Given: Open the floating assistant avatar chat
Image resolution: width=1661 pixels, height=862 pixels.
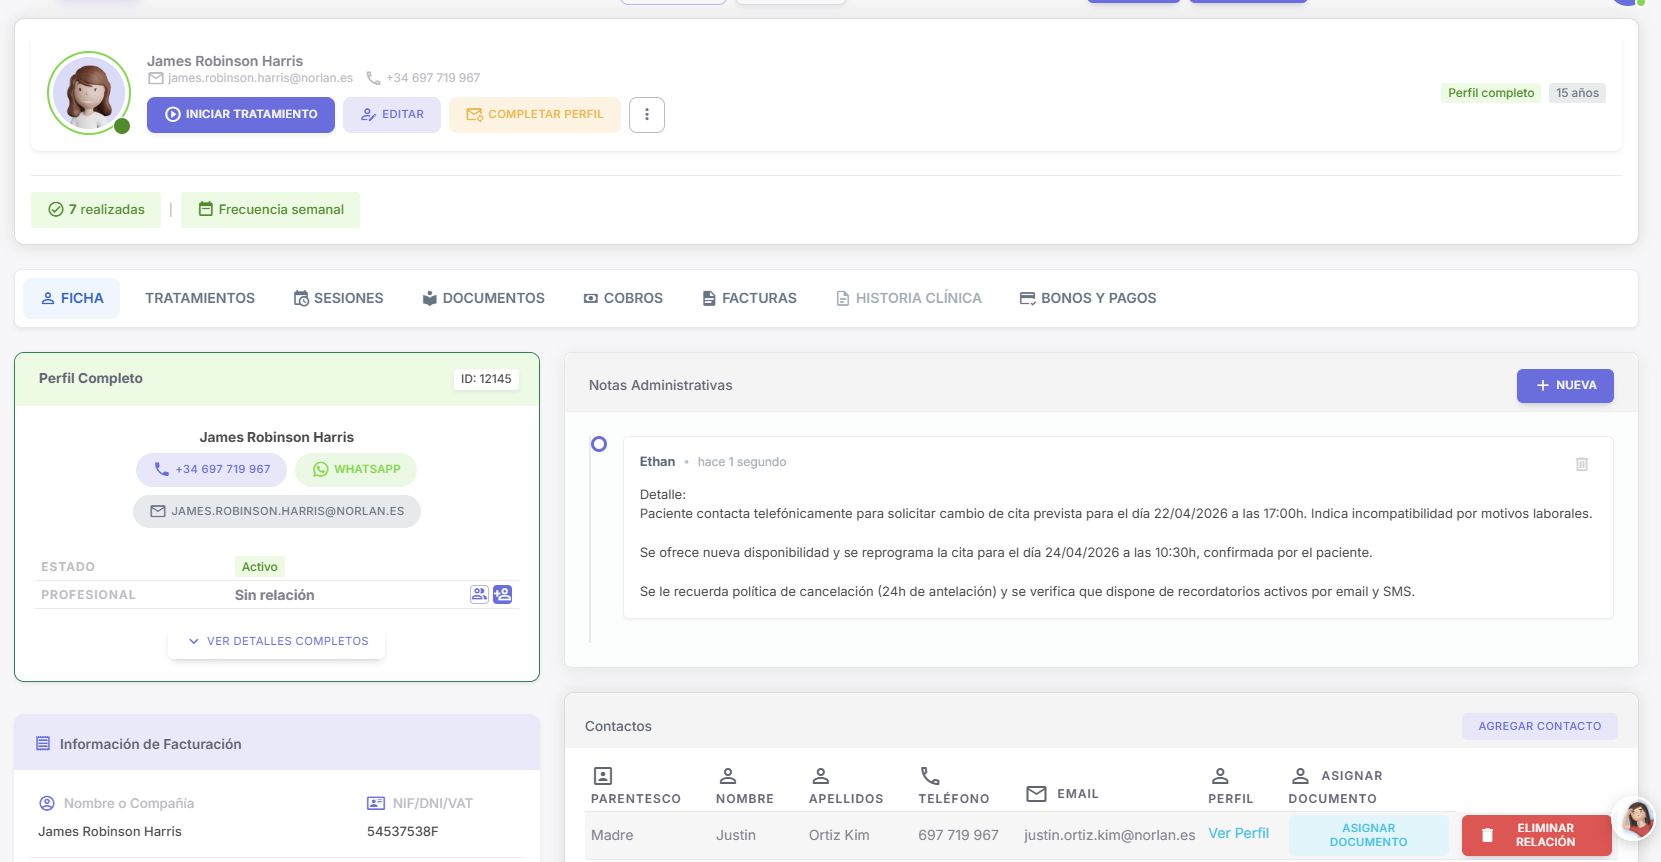Looking at the screenshot, I should [1635, 819].
